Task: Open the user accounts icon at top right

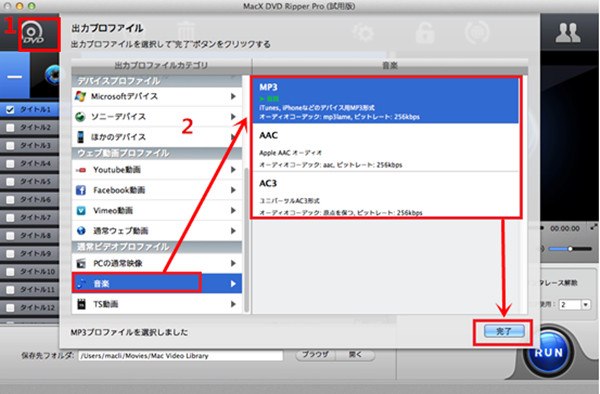Action: point(568,33)
